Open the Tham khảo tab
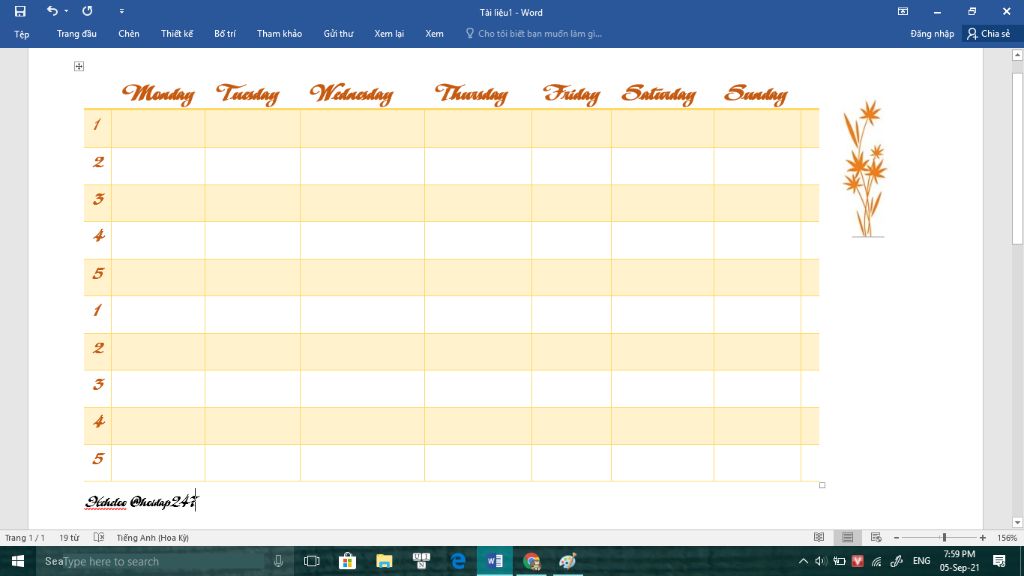This screenshot has height=576, width=1024. tap(280, 34)
